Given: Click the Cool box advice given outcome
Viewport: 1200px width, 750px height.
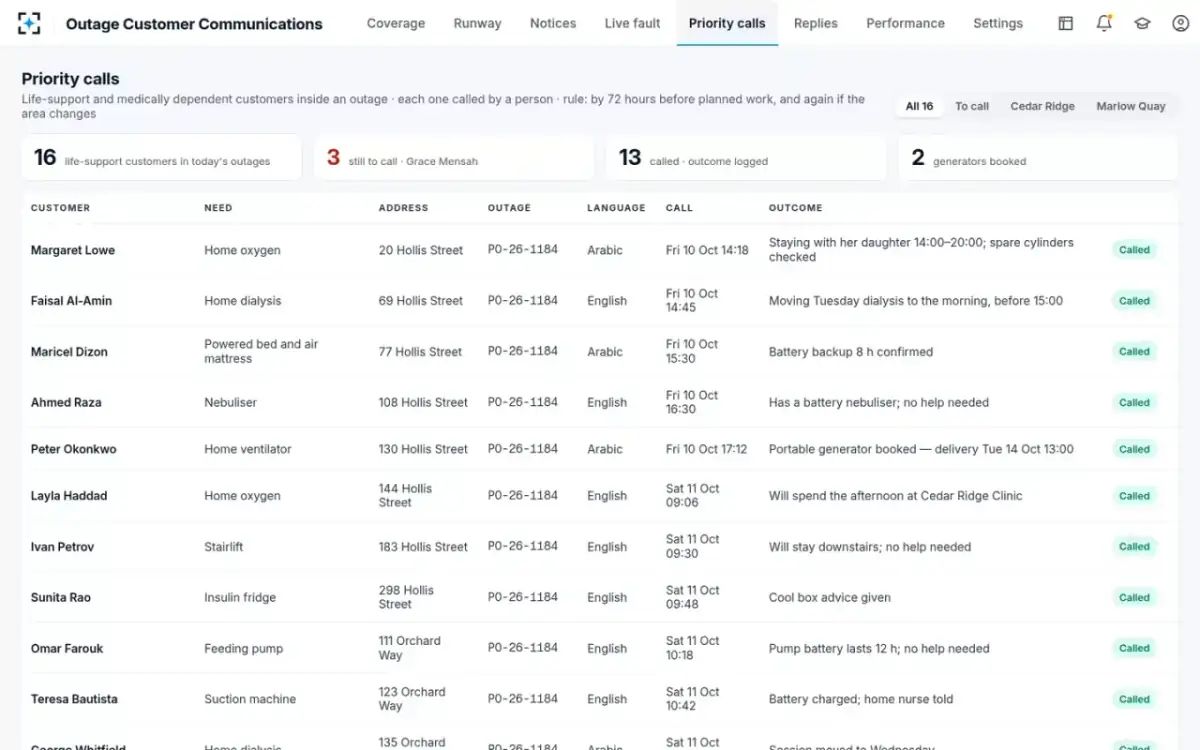Looking at the screenshot, I should [x=829, y=598].
